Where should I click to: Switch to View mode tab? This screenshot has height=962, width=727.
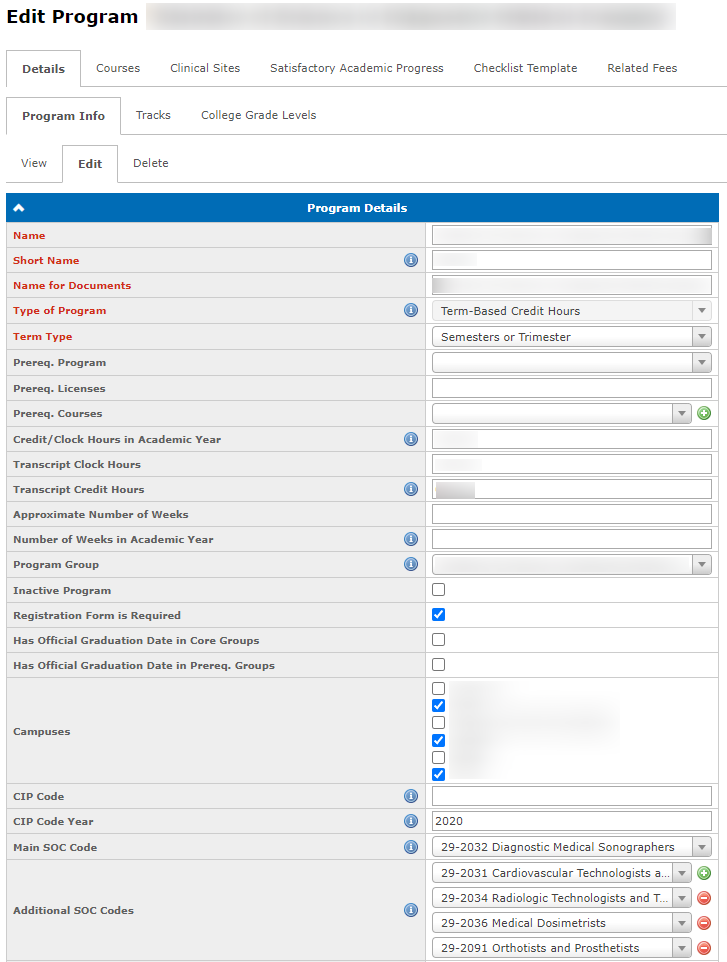tap(34, 163)
